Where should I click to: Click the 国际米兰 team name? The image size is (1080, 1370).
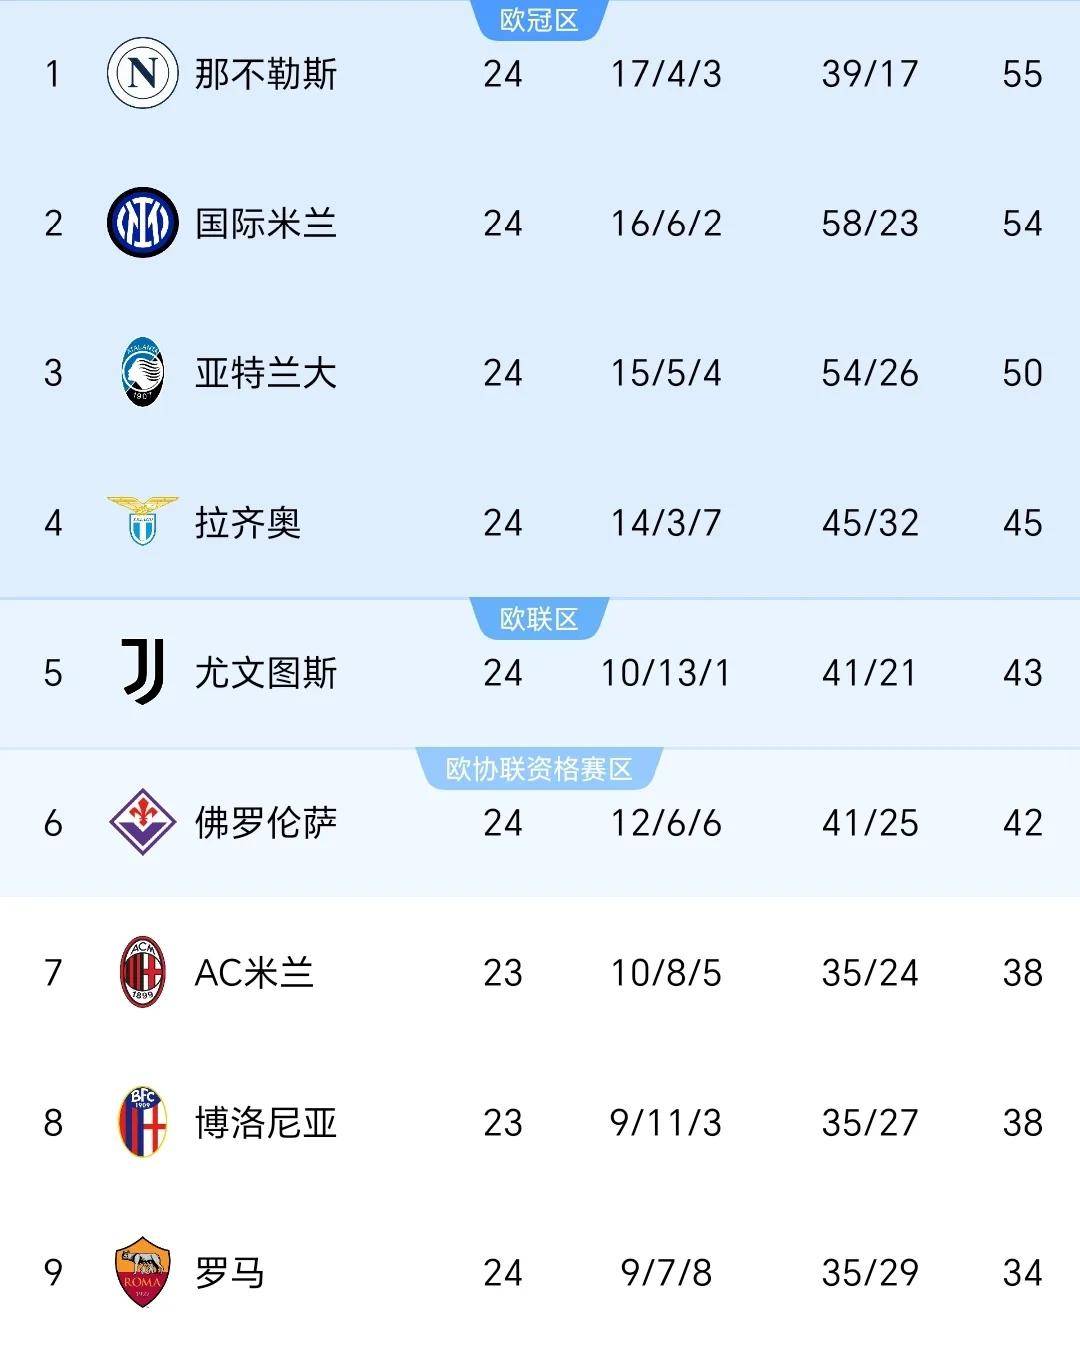click(266, 223)
